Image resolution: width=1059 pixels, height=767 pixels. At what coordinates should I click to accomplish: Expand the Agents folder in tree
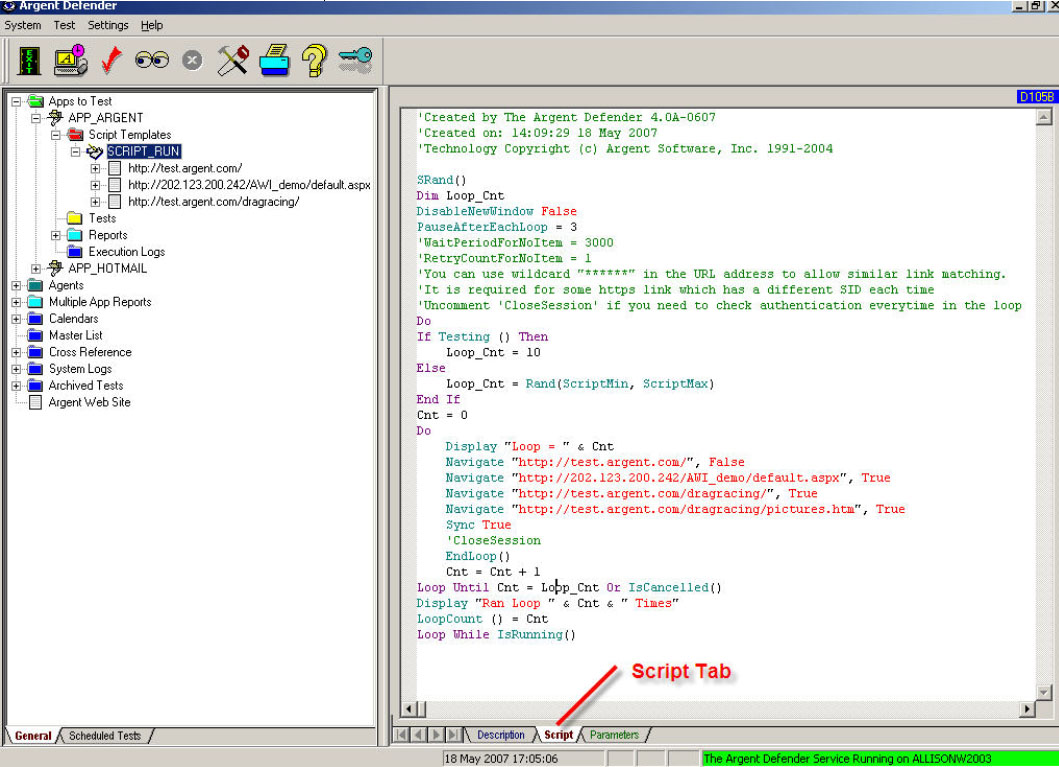(x=16, y=285)
